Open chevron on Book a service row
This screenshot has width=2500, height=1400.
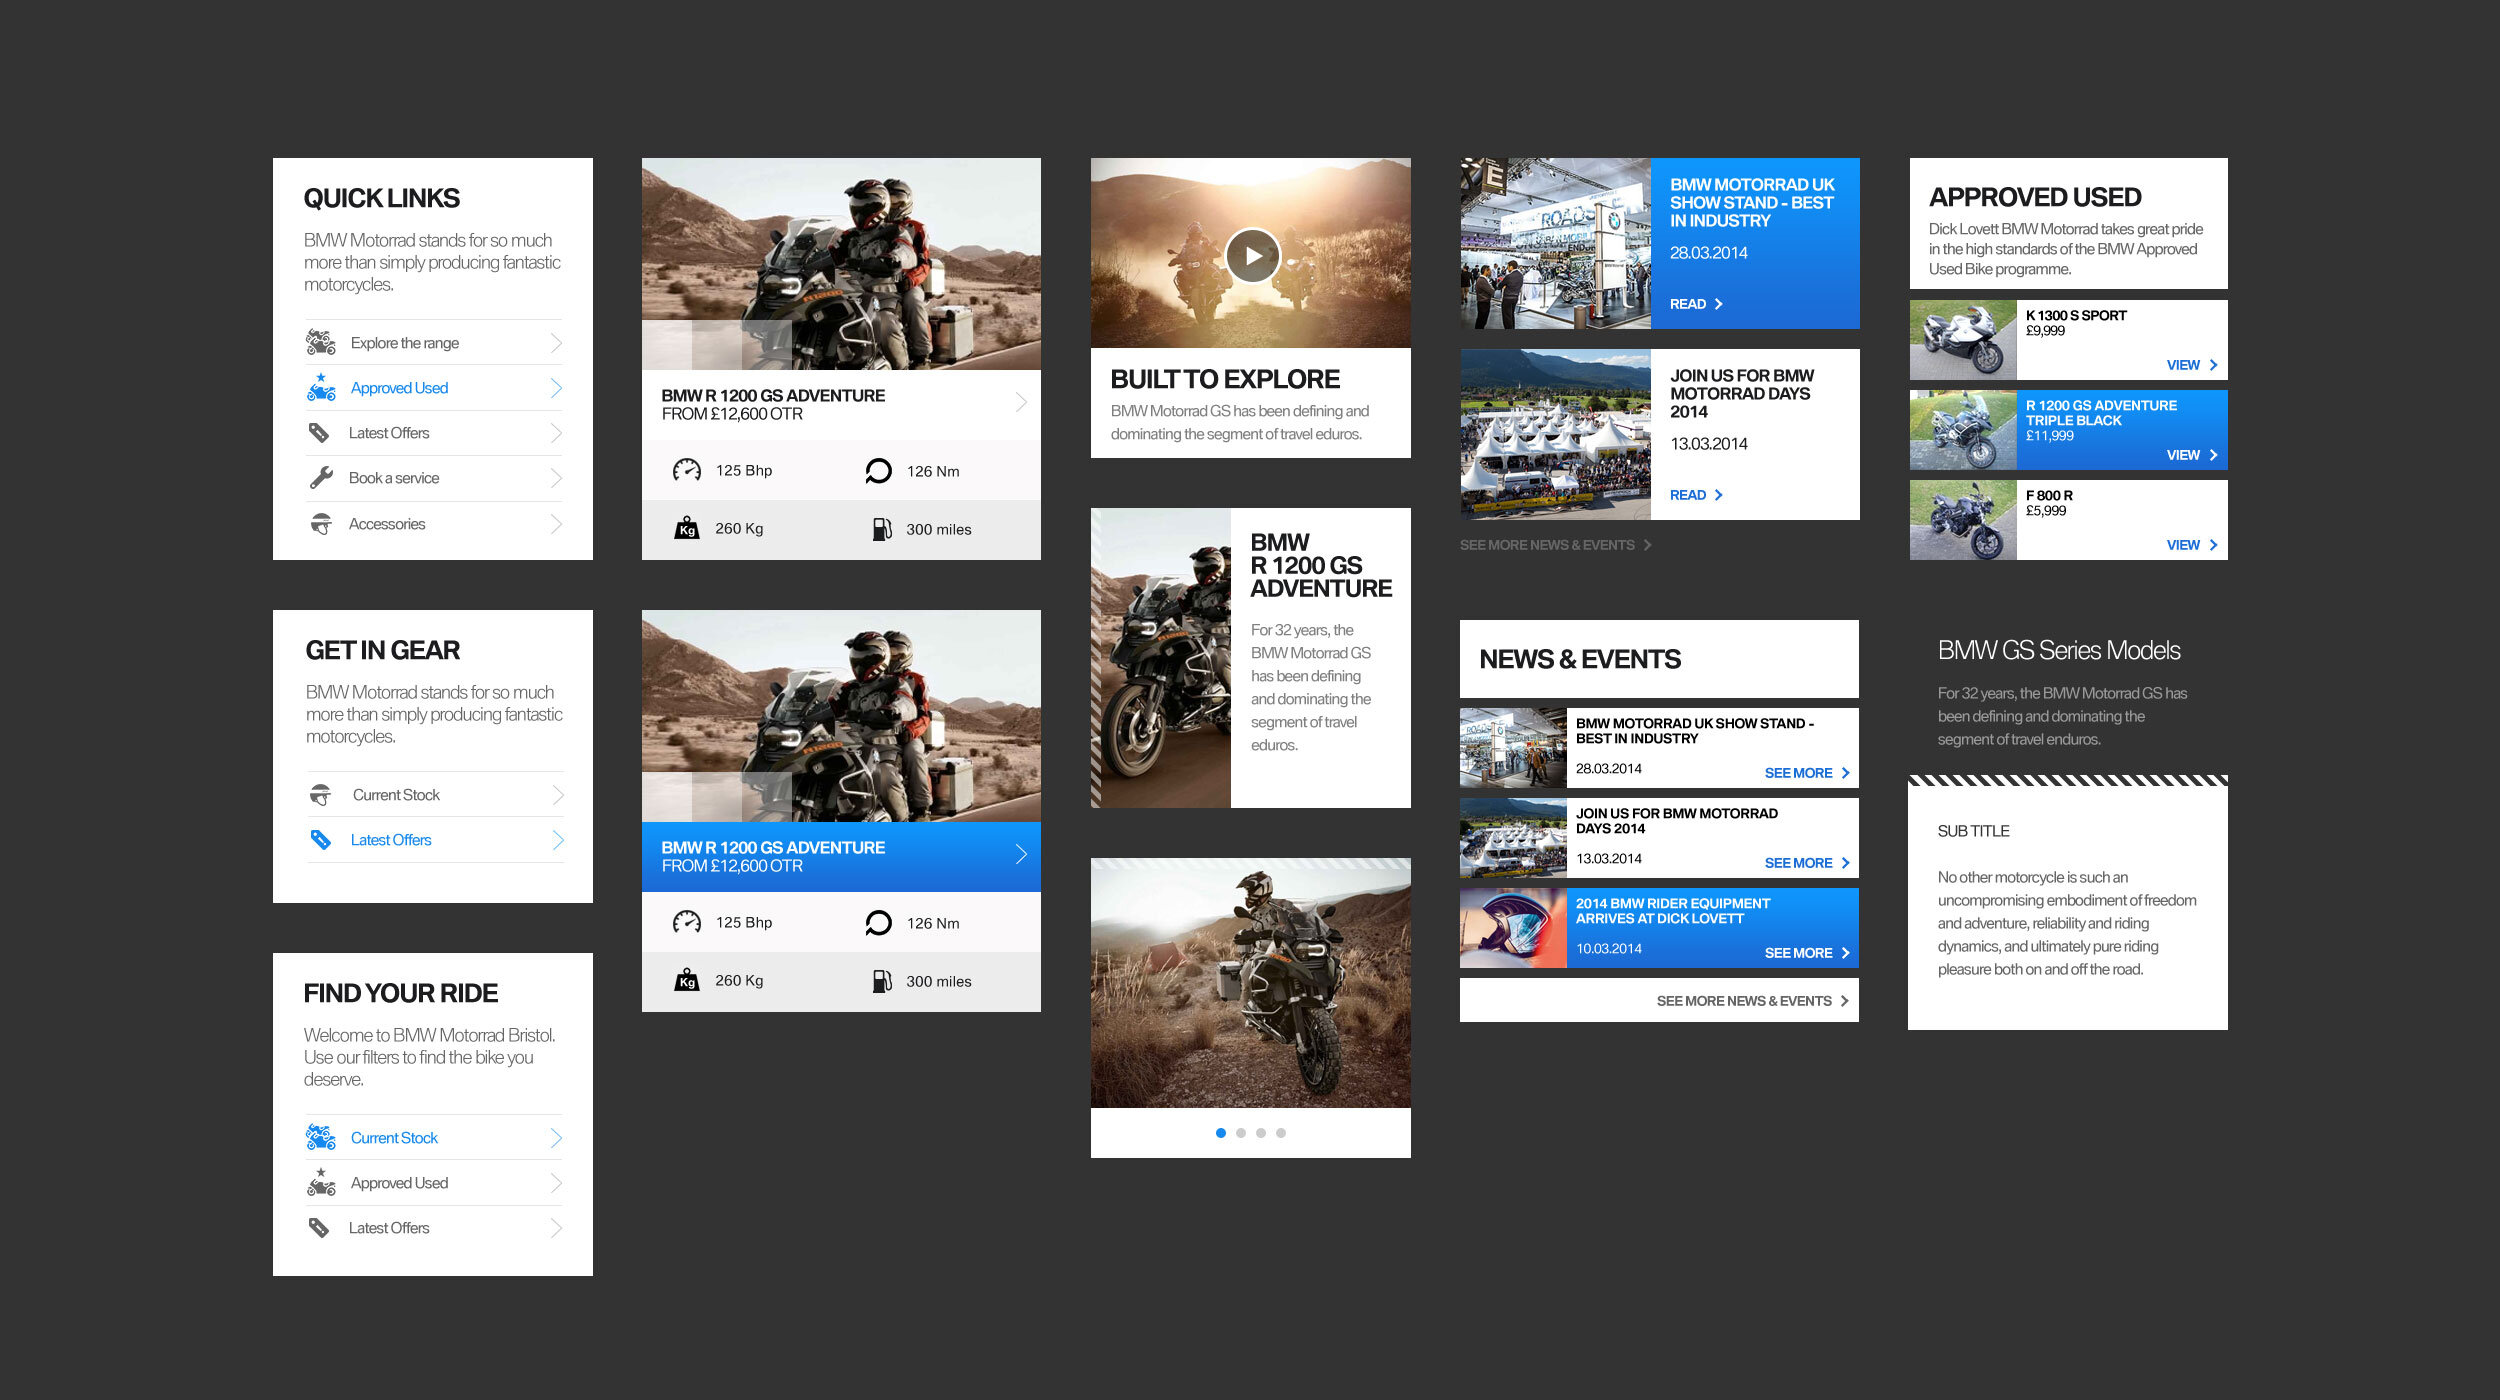click(556, 478)
